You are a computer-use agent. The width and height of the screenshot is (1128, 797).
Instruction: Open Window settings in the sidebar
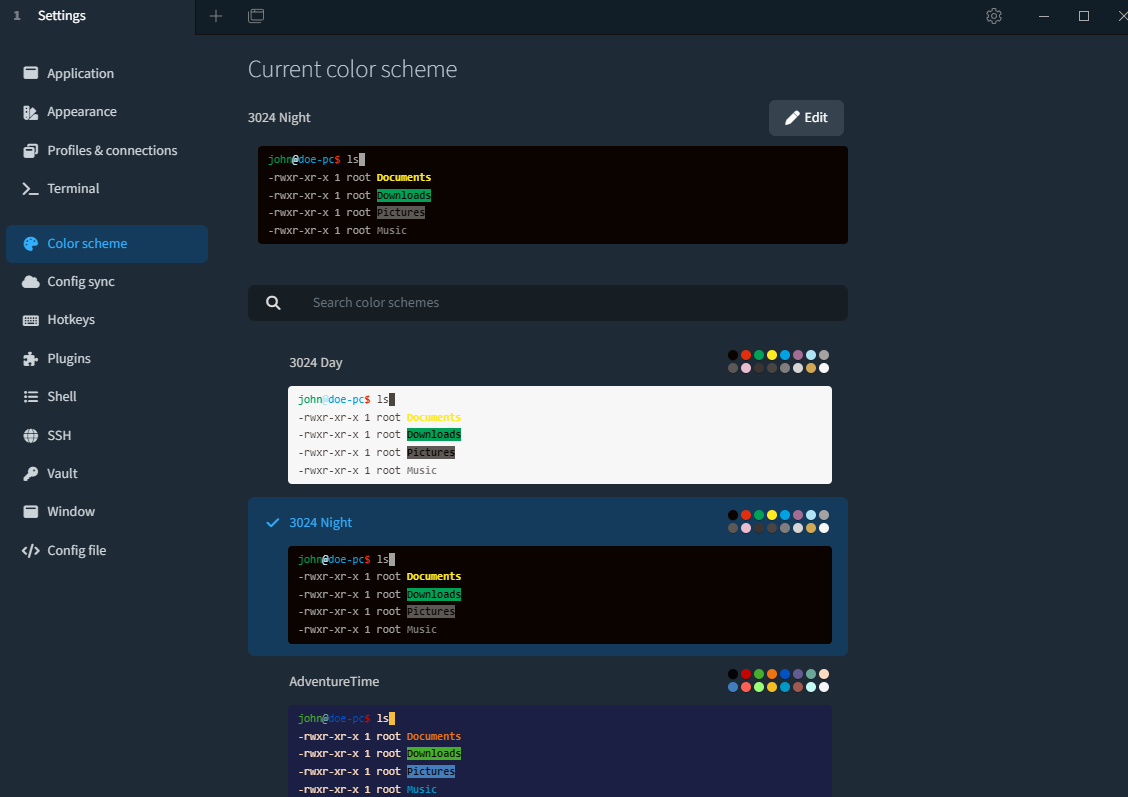pos(71,511)
